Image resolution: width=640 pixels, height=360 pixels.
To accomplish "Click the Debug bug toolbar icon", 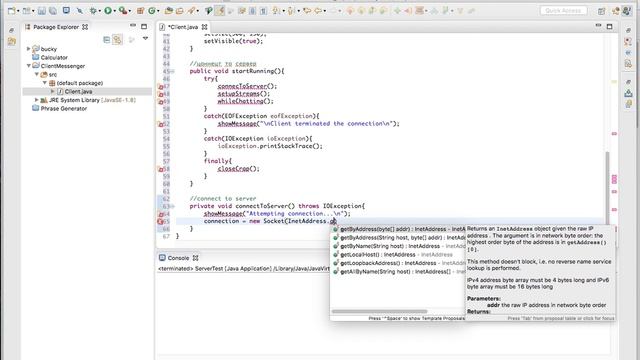I will click(93, 11).
